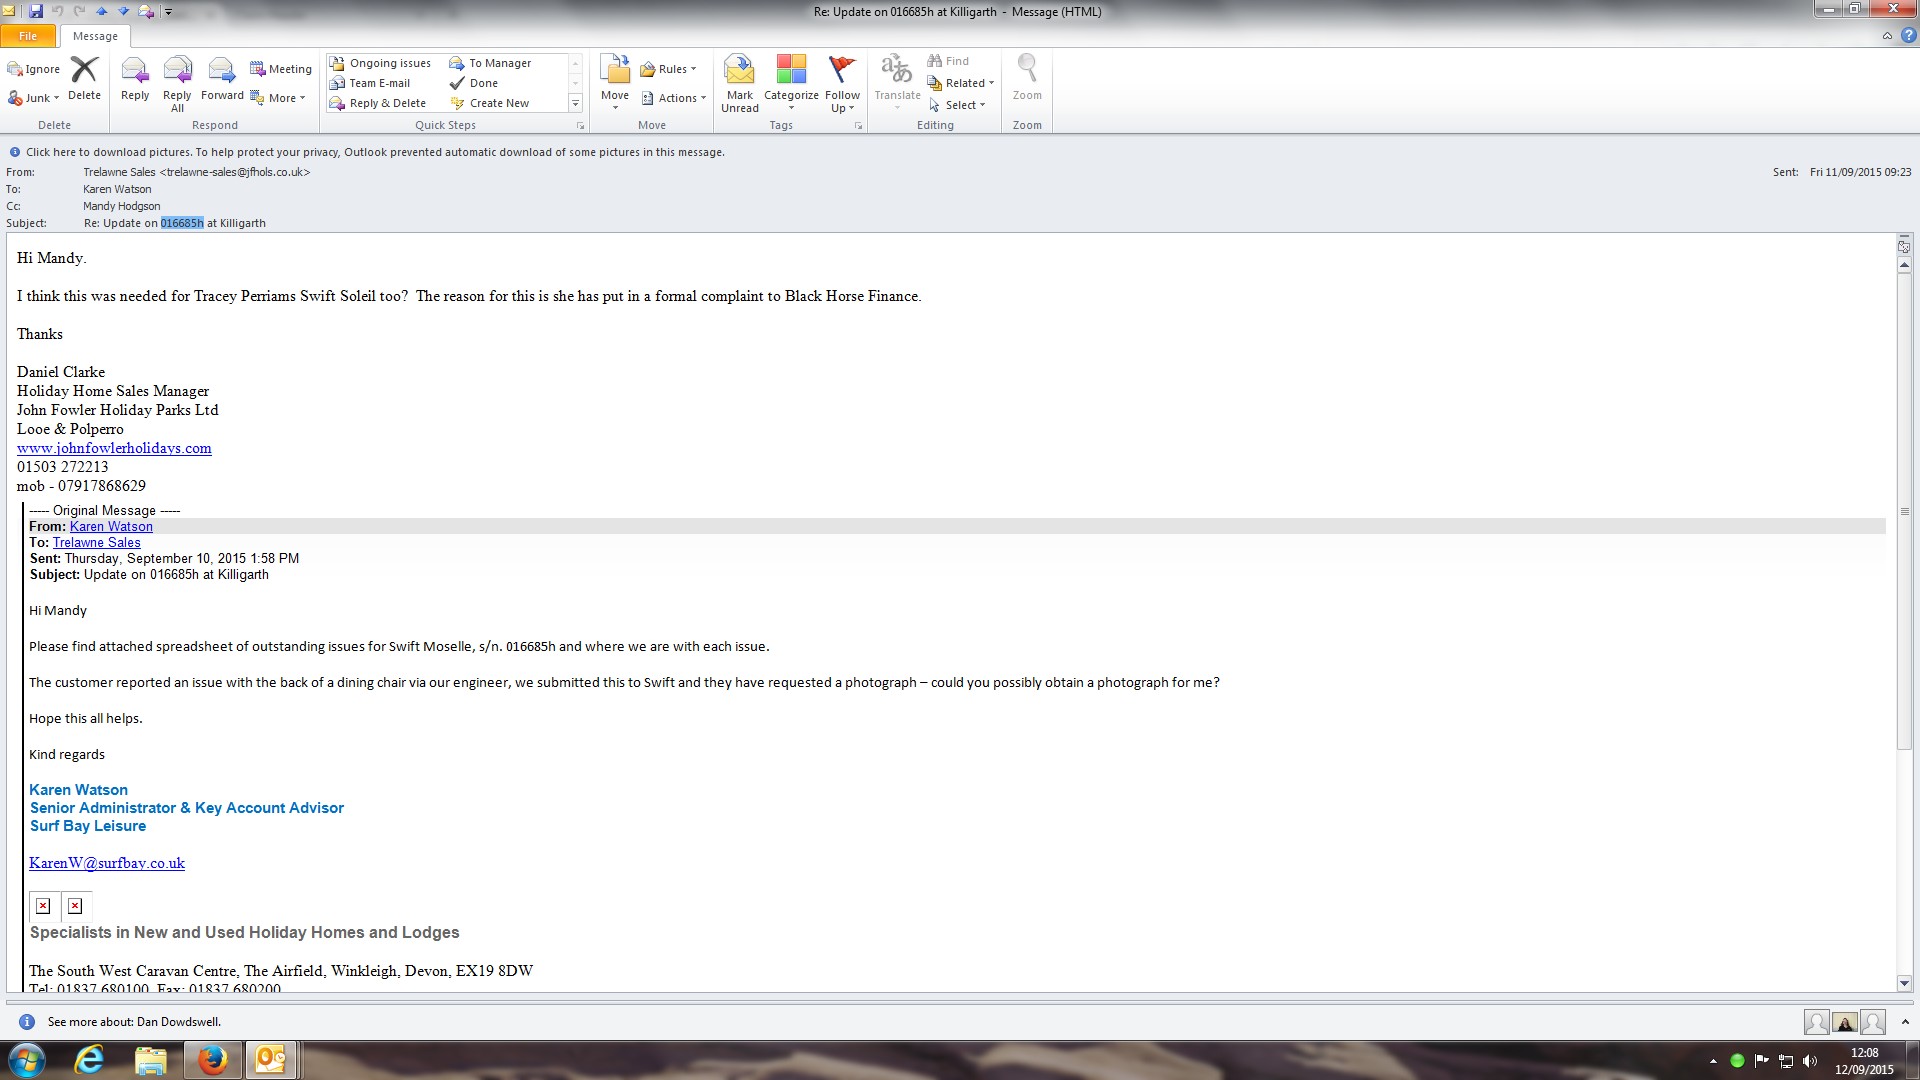Click the KarenW@surfbay.co.uk email link

(x=107, y=863)
